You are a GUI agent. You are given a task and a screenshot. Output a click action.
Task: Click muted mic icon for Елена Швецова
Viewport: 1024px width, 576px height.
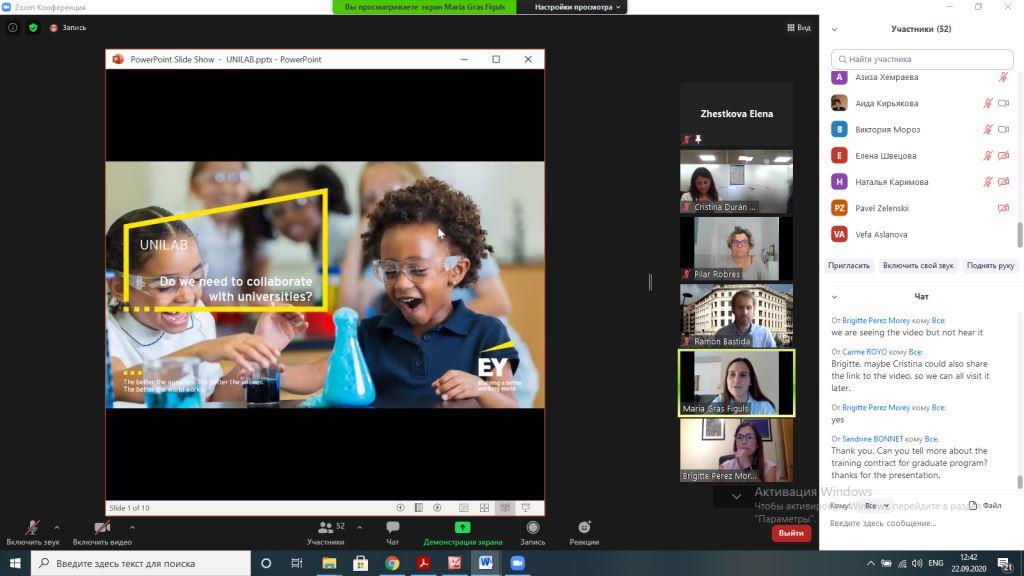coord(988,155)
